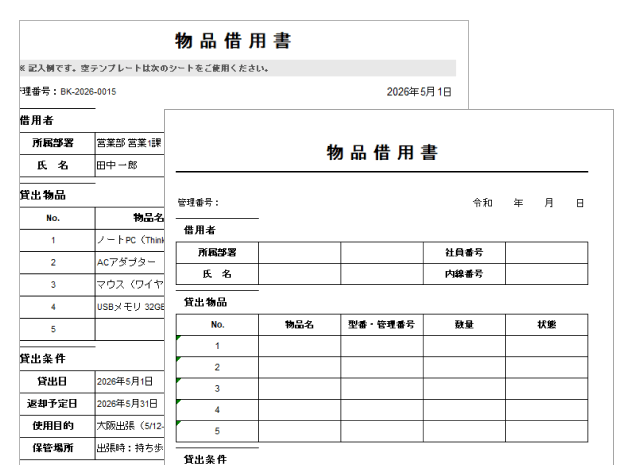Select the grey 記入例です note banner

click(x=238, y=68)
